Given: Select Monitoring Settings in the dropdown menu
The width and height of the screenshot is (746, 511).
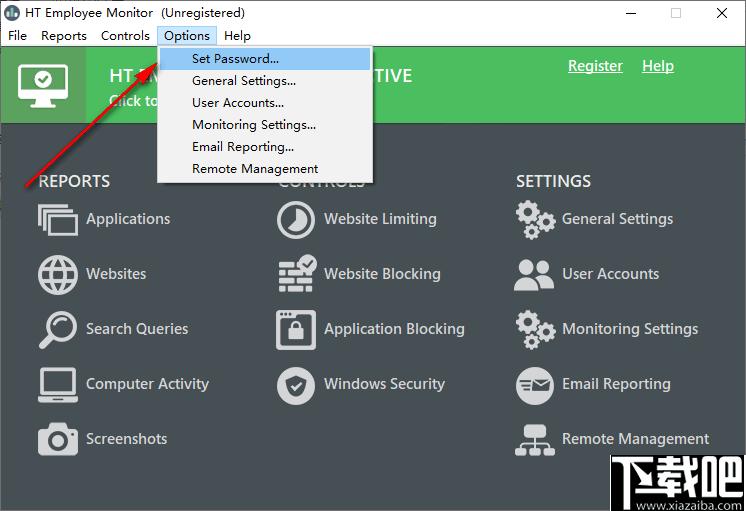Looking at the screenshot, I should (x=253, y=125).
